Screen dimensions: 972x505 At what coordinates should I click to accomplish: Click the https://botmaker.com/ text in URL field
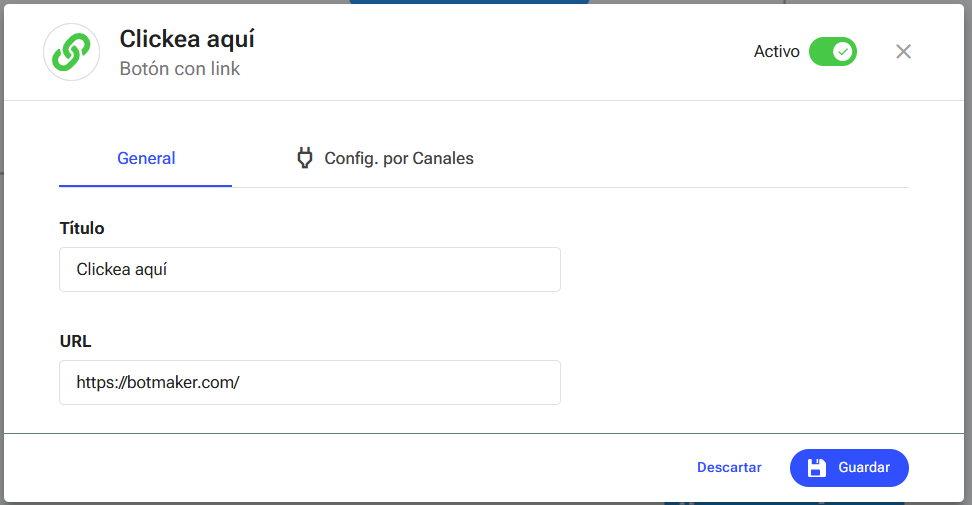tap(158, 382)
